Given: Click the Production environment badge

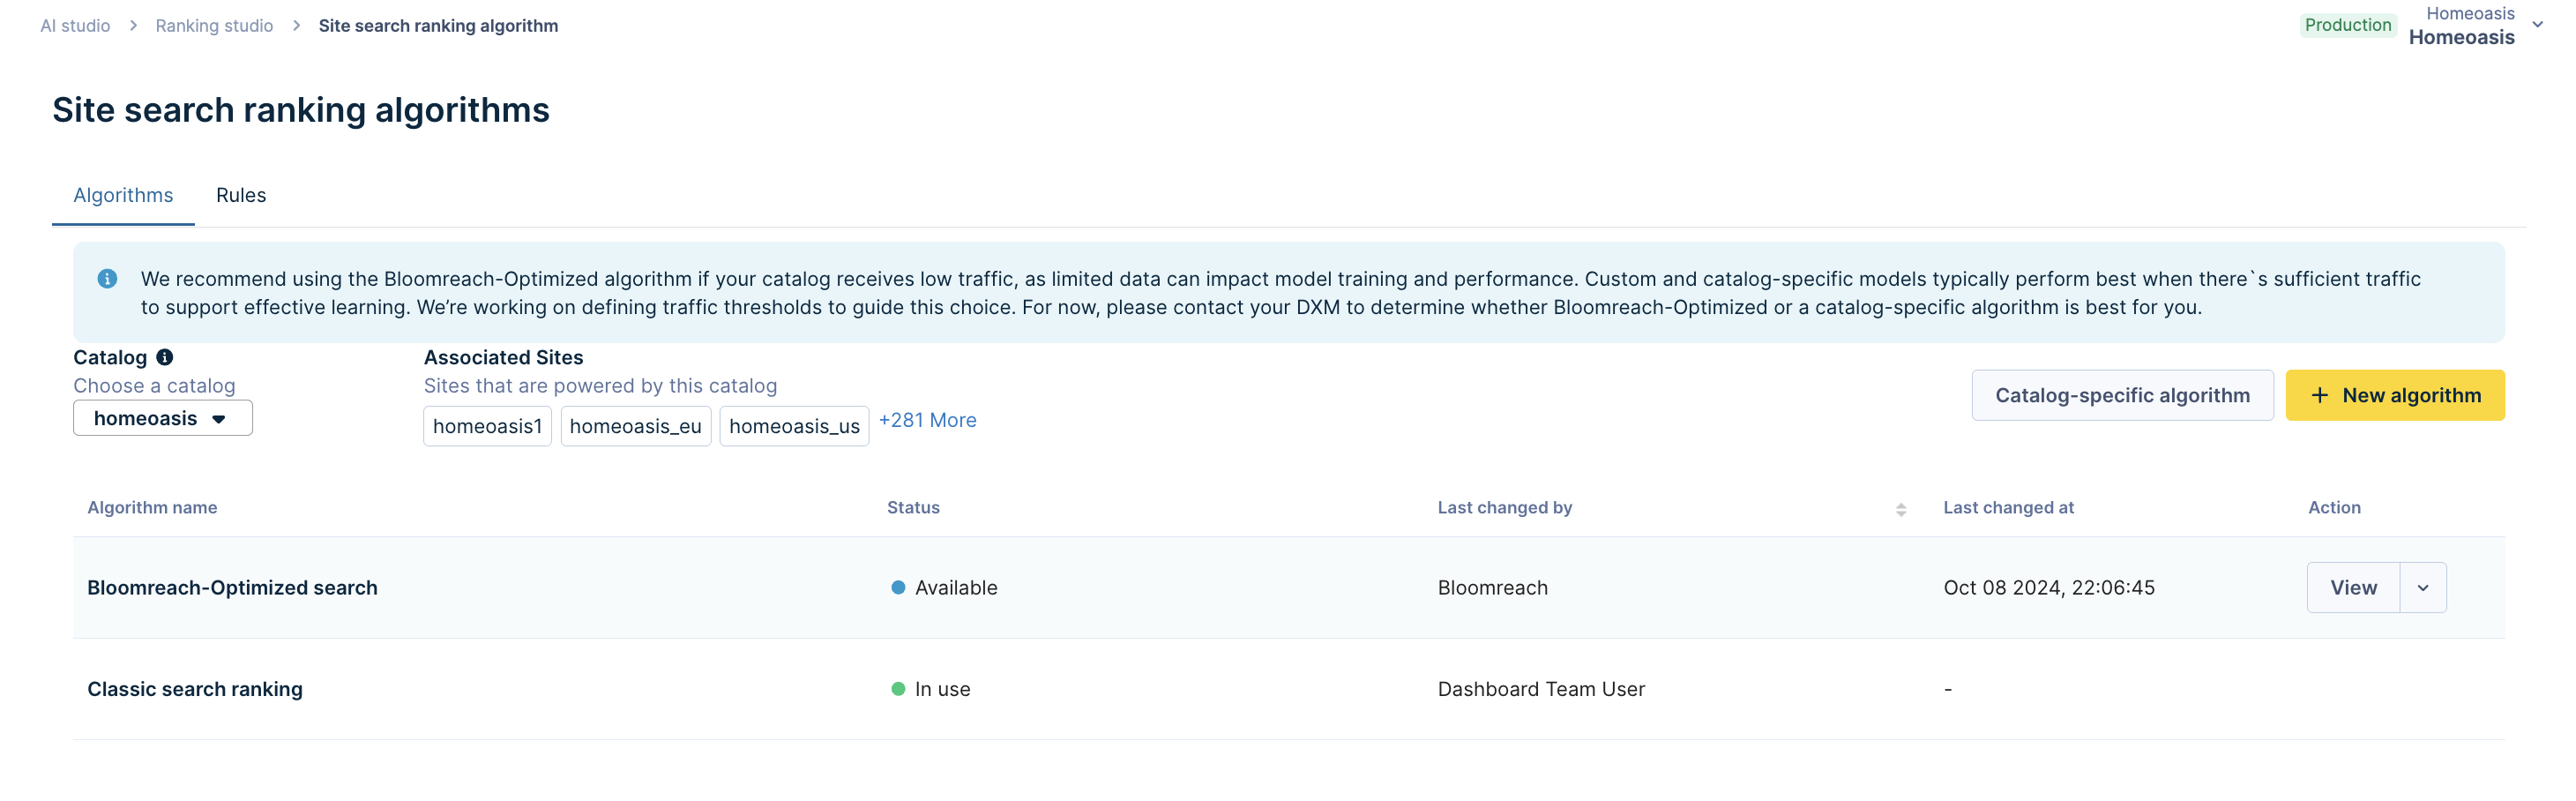Looking at the screenshot, I should click(2348, 25).
